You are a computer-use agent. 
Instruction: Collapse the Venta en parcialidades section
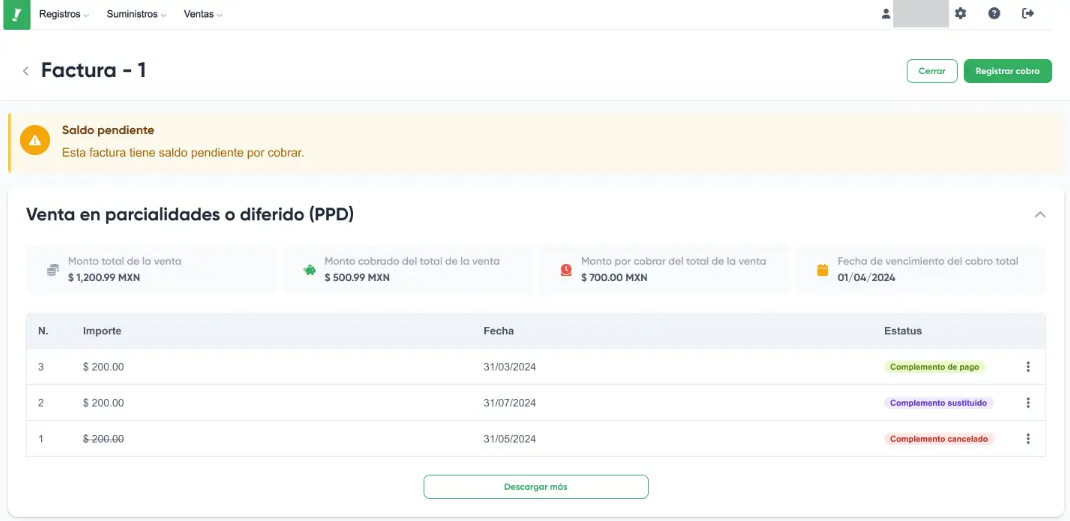point(1040,214)
